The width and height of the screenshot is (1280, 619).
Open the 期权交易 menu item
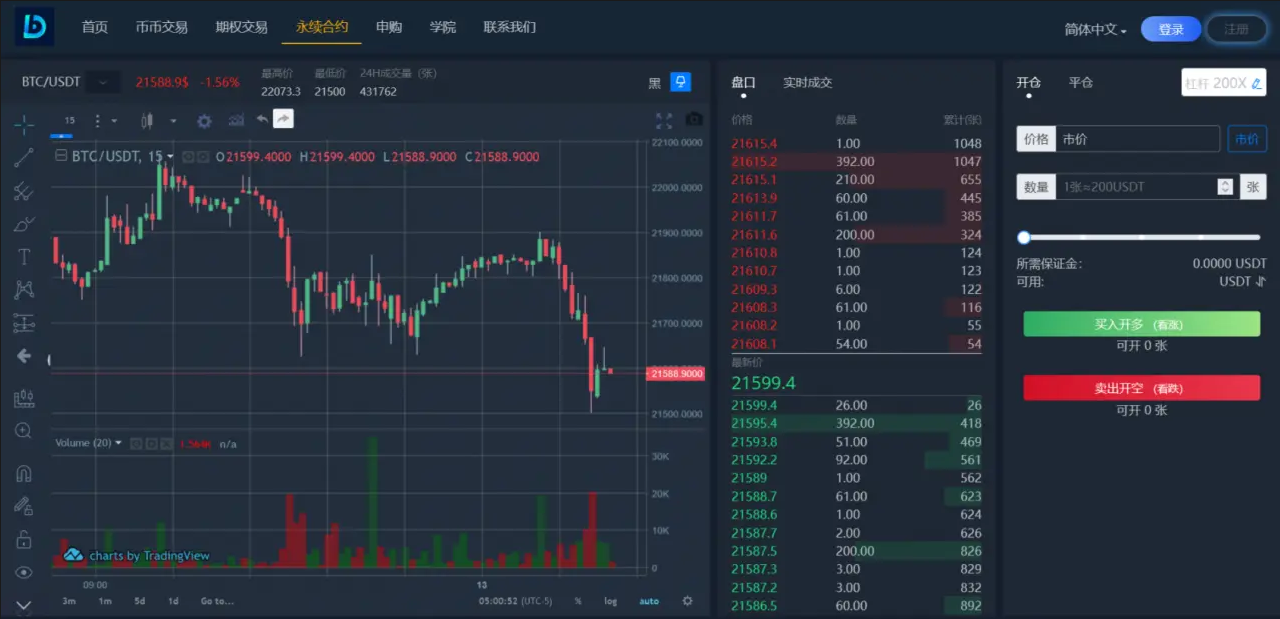click(x=241, y=27)
